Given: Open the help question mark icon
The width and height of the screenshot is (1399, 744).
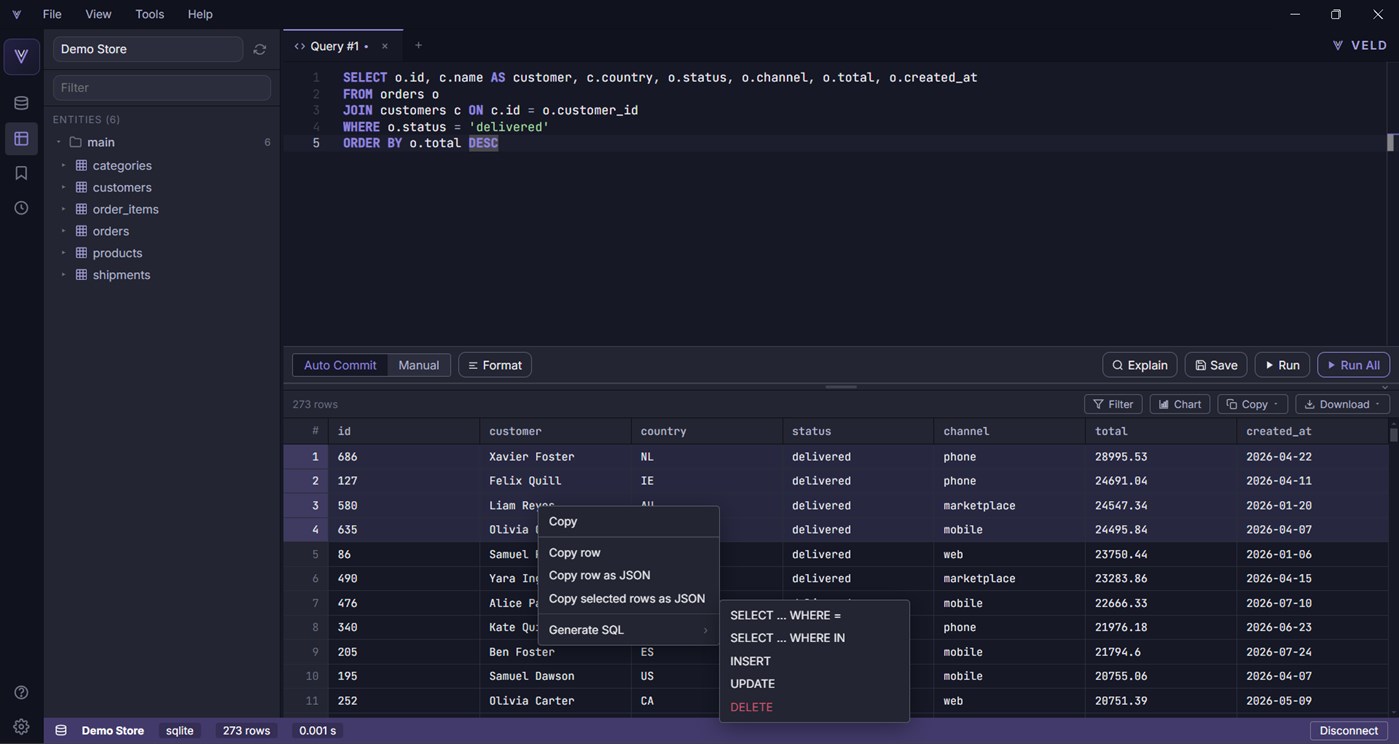Looking at the screenshot, I should [21, 692].
